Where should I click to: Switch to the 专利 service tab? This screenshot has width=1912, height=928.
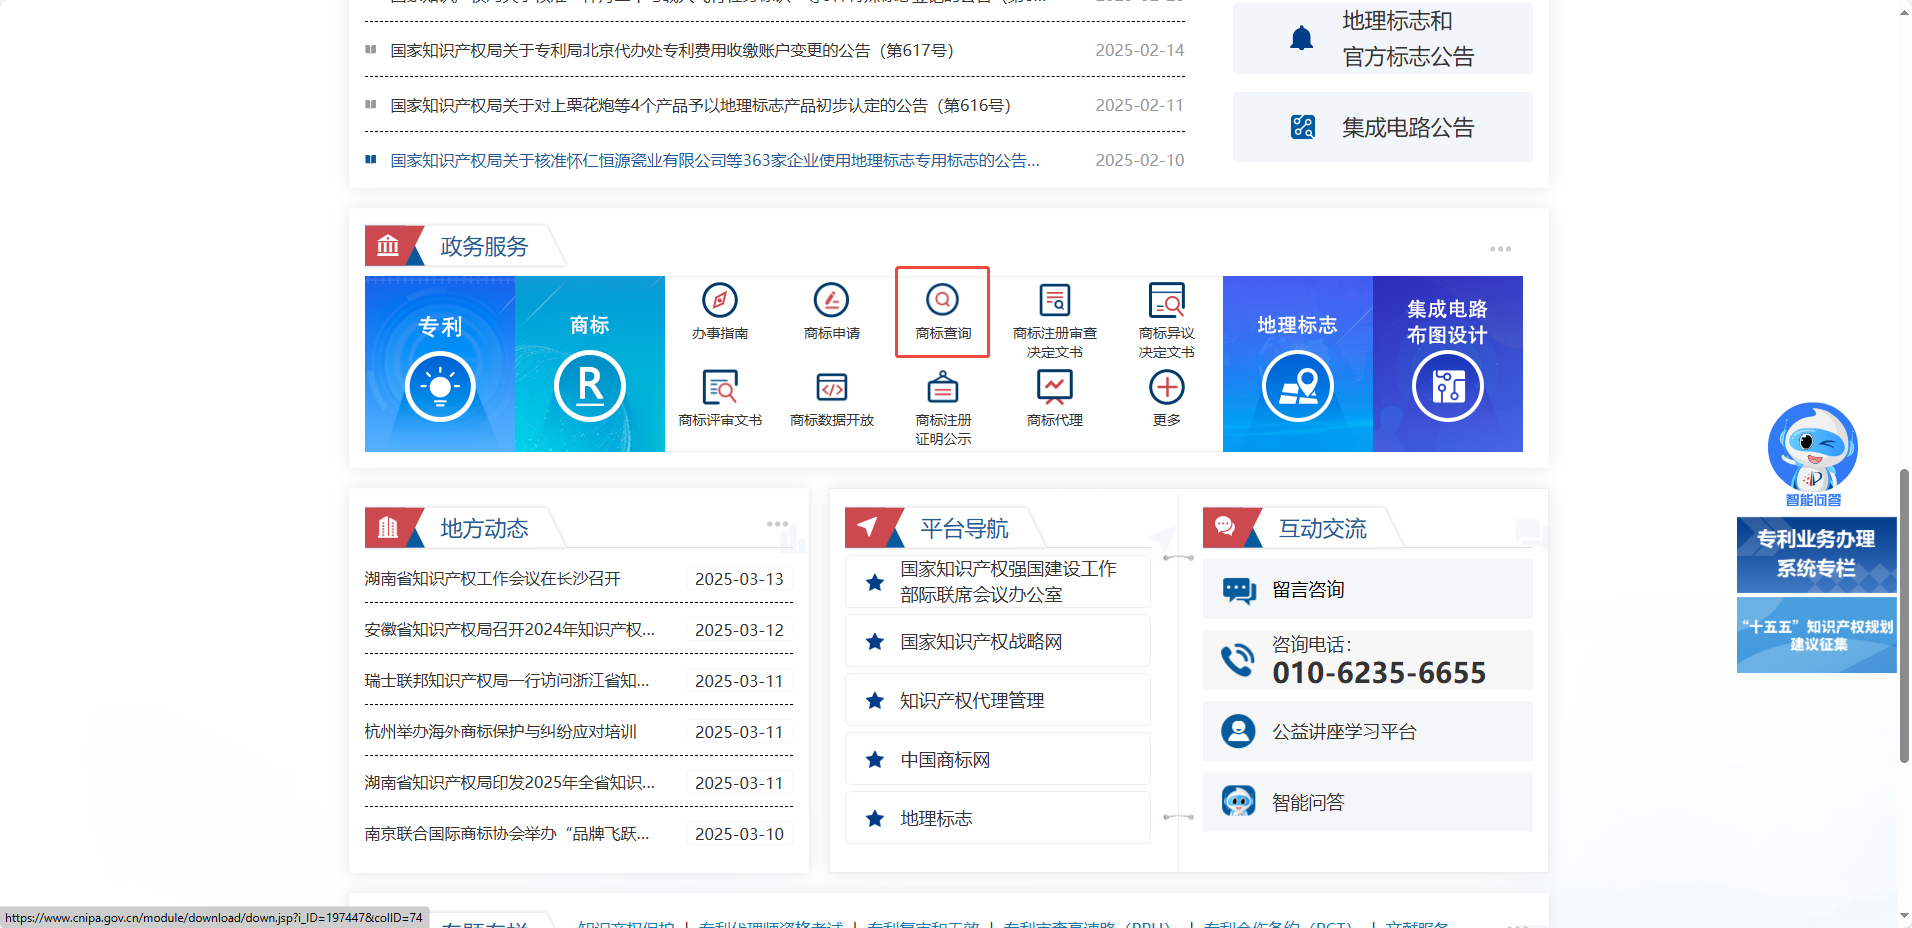tap(440, 364)
